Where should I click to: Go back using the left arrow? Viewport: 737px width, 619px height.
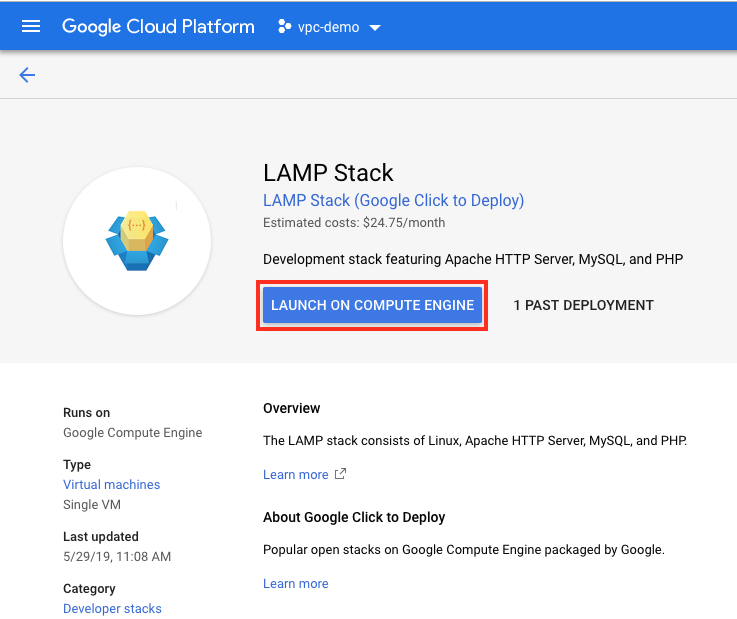27,75
